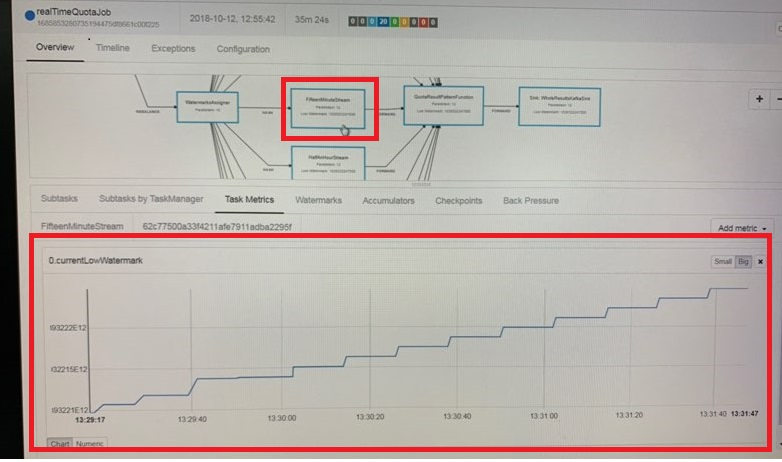
Task: Open the Exceptions tab
Action: 173,48
